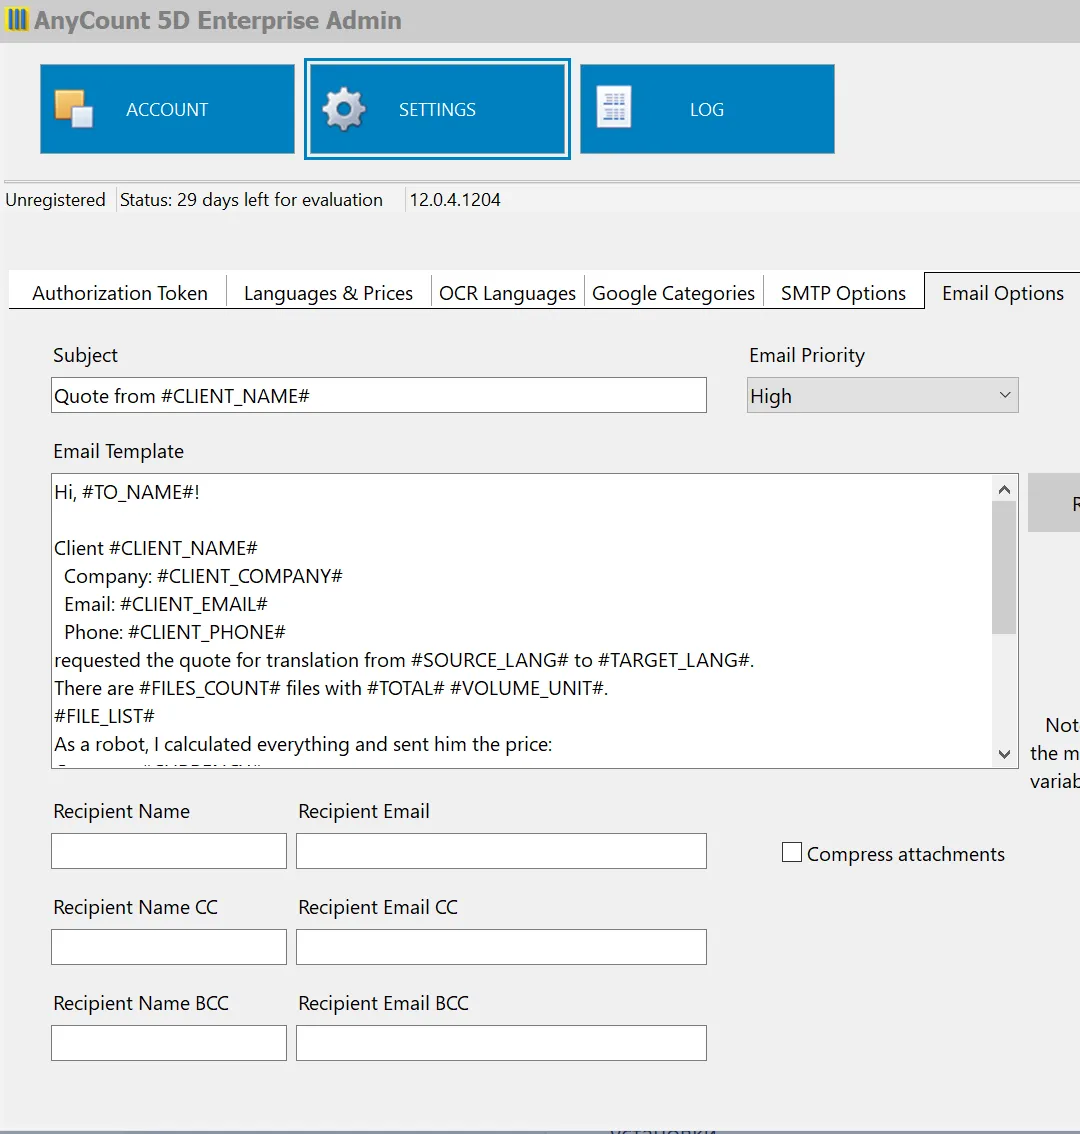The width and height of the screenshot is (1080, 1134).
Task: Click the version number 12.0.4.1204
Action: (x=455, y=200)
